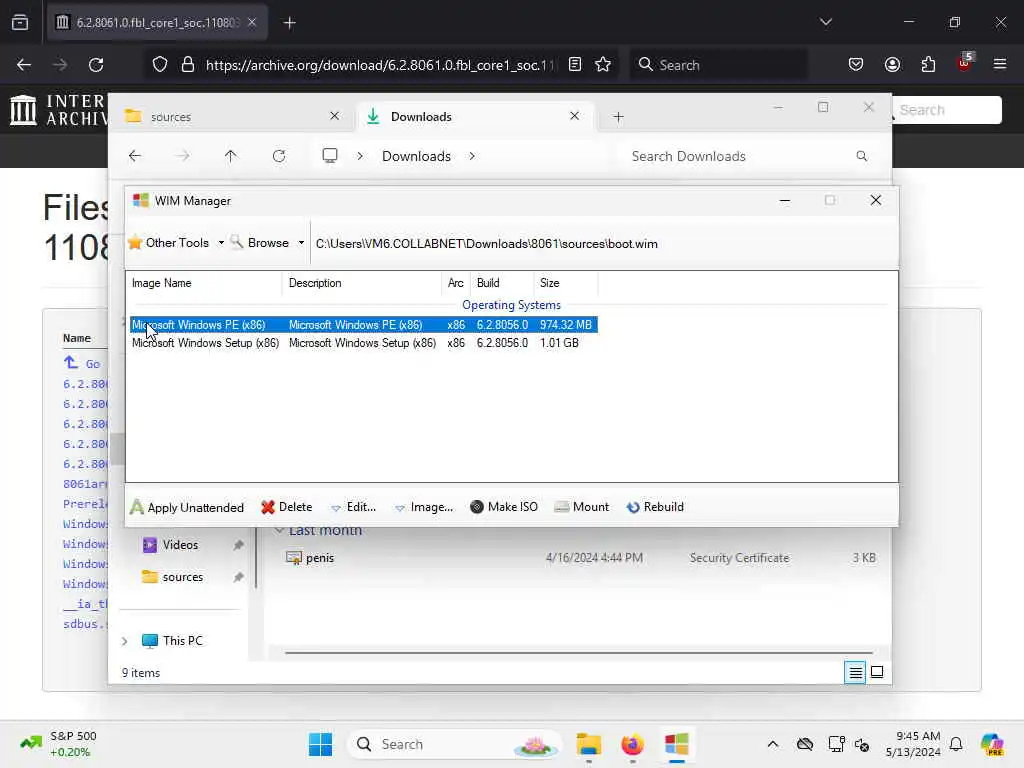
Task: Click Downloads in the address breadcrumb
Action: coord(416,156)
